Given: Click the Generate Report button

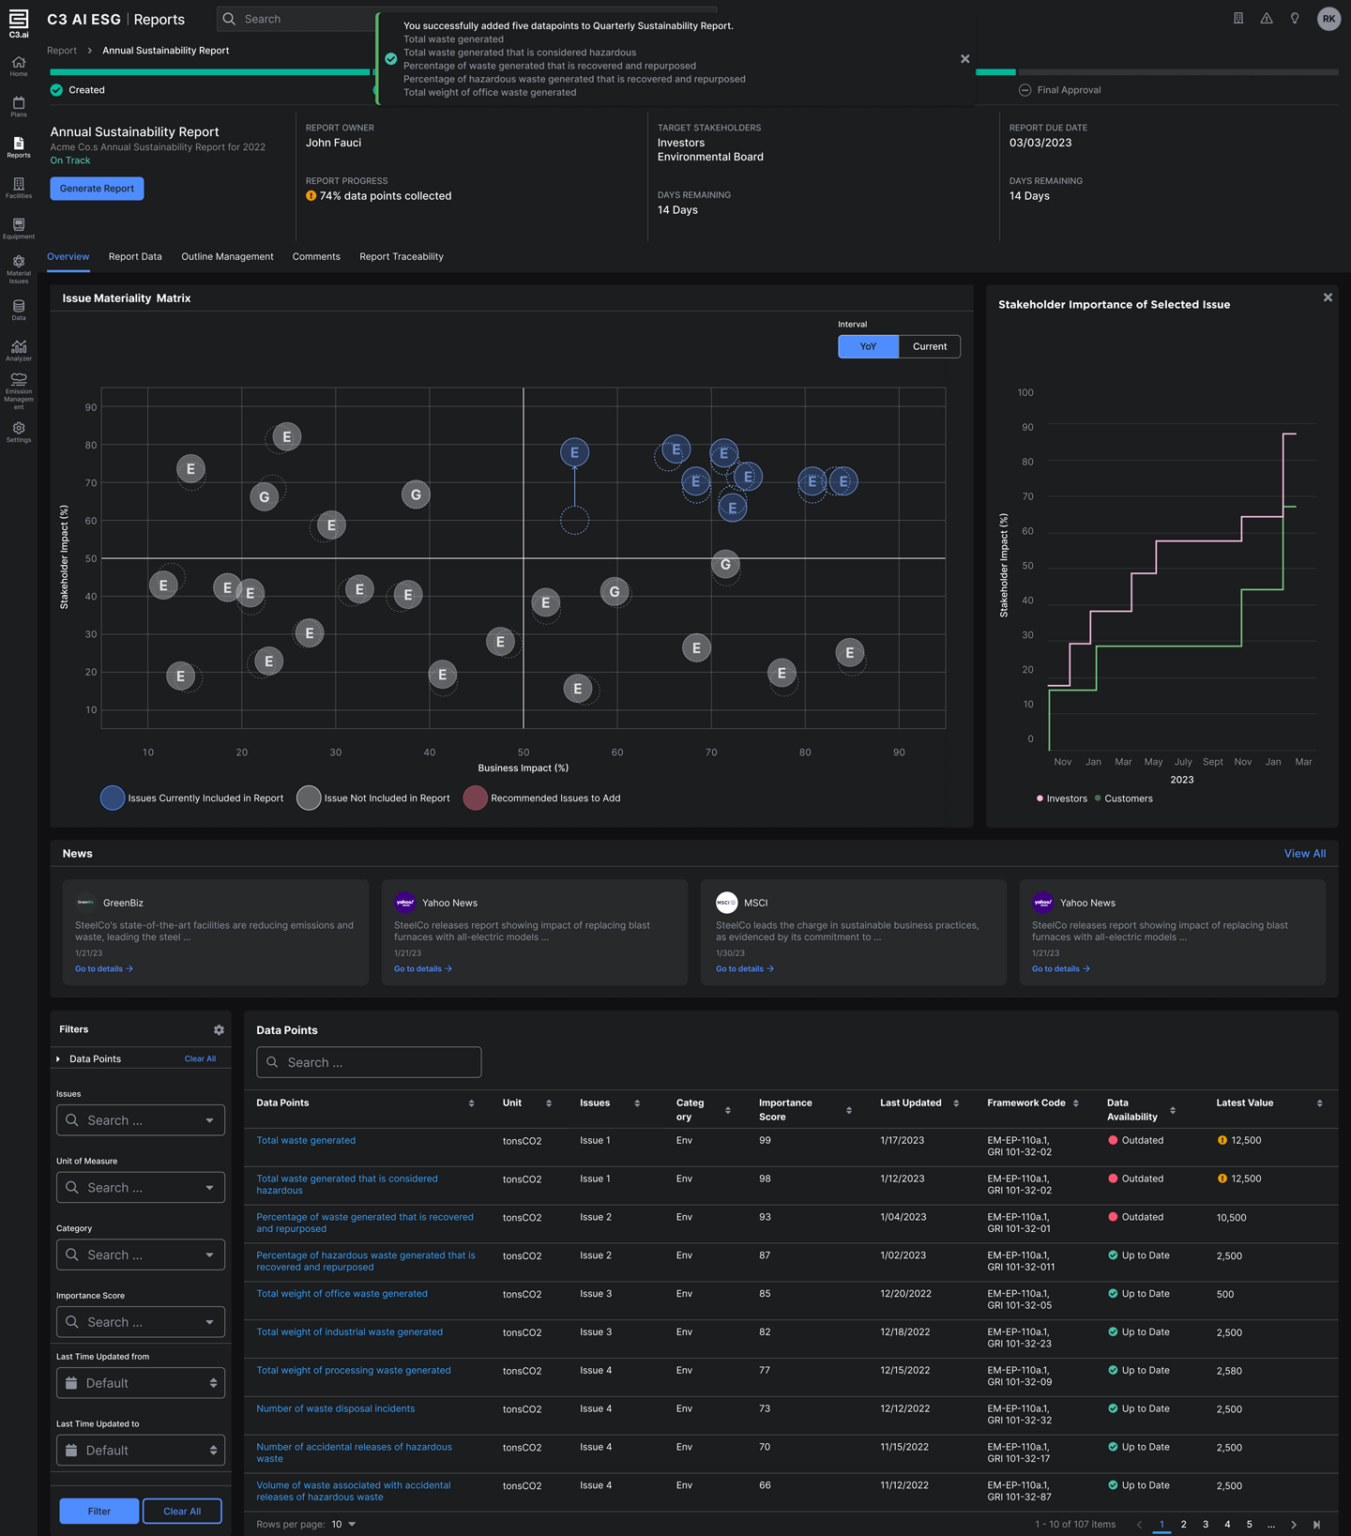Looking at the screenshot, I should [96, 188].
